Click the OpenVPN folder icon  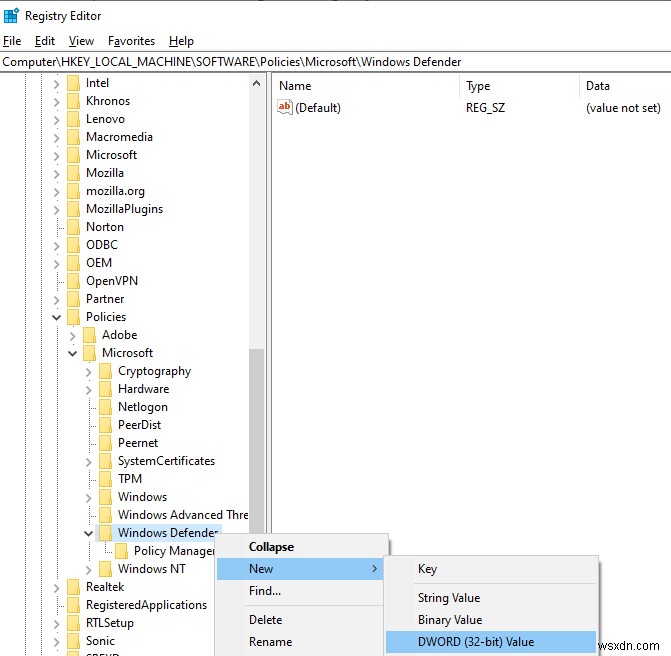click(74, 281)
